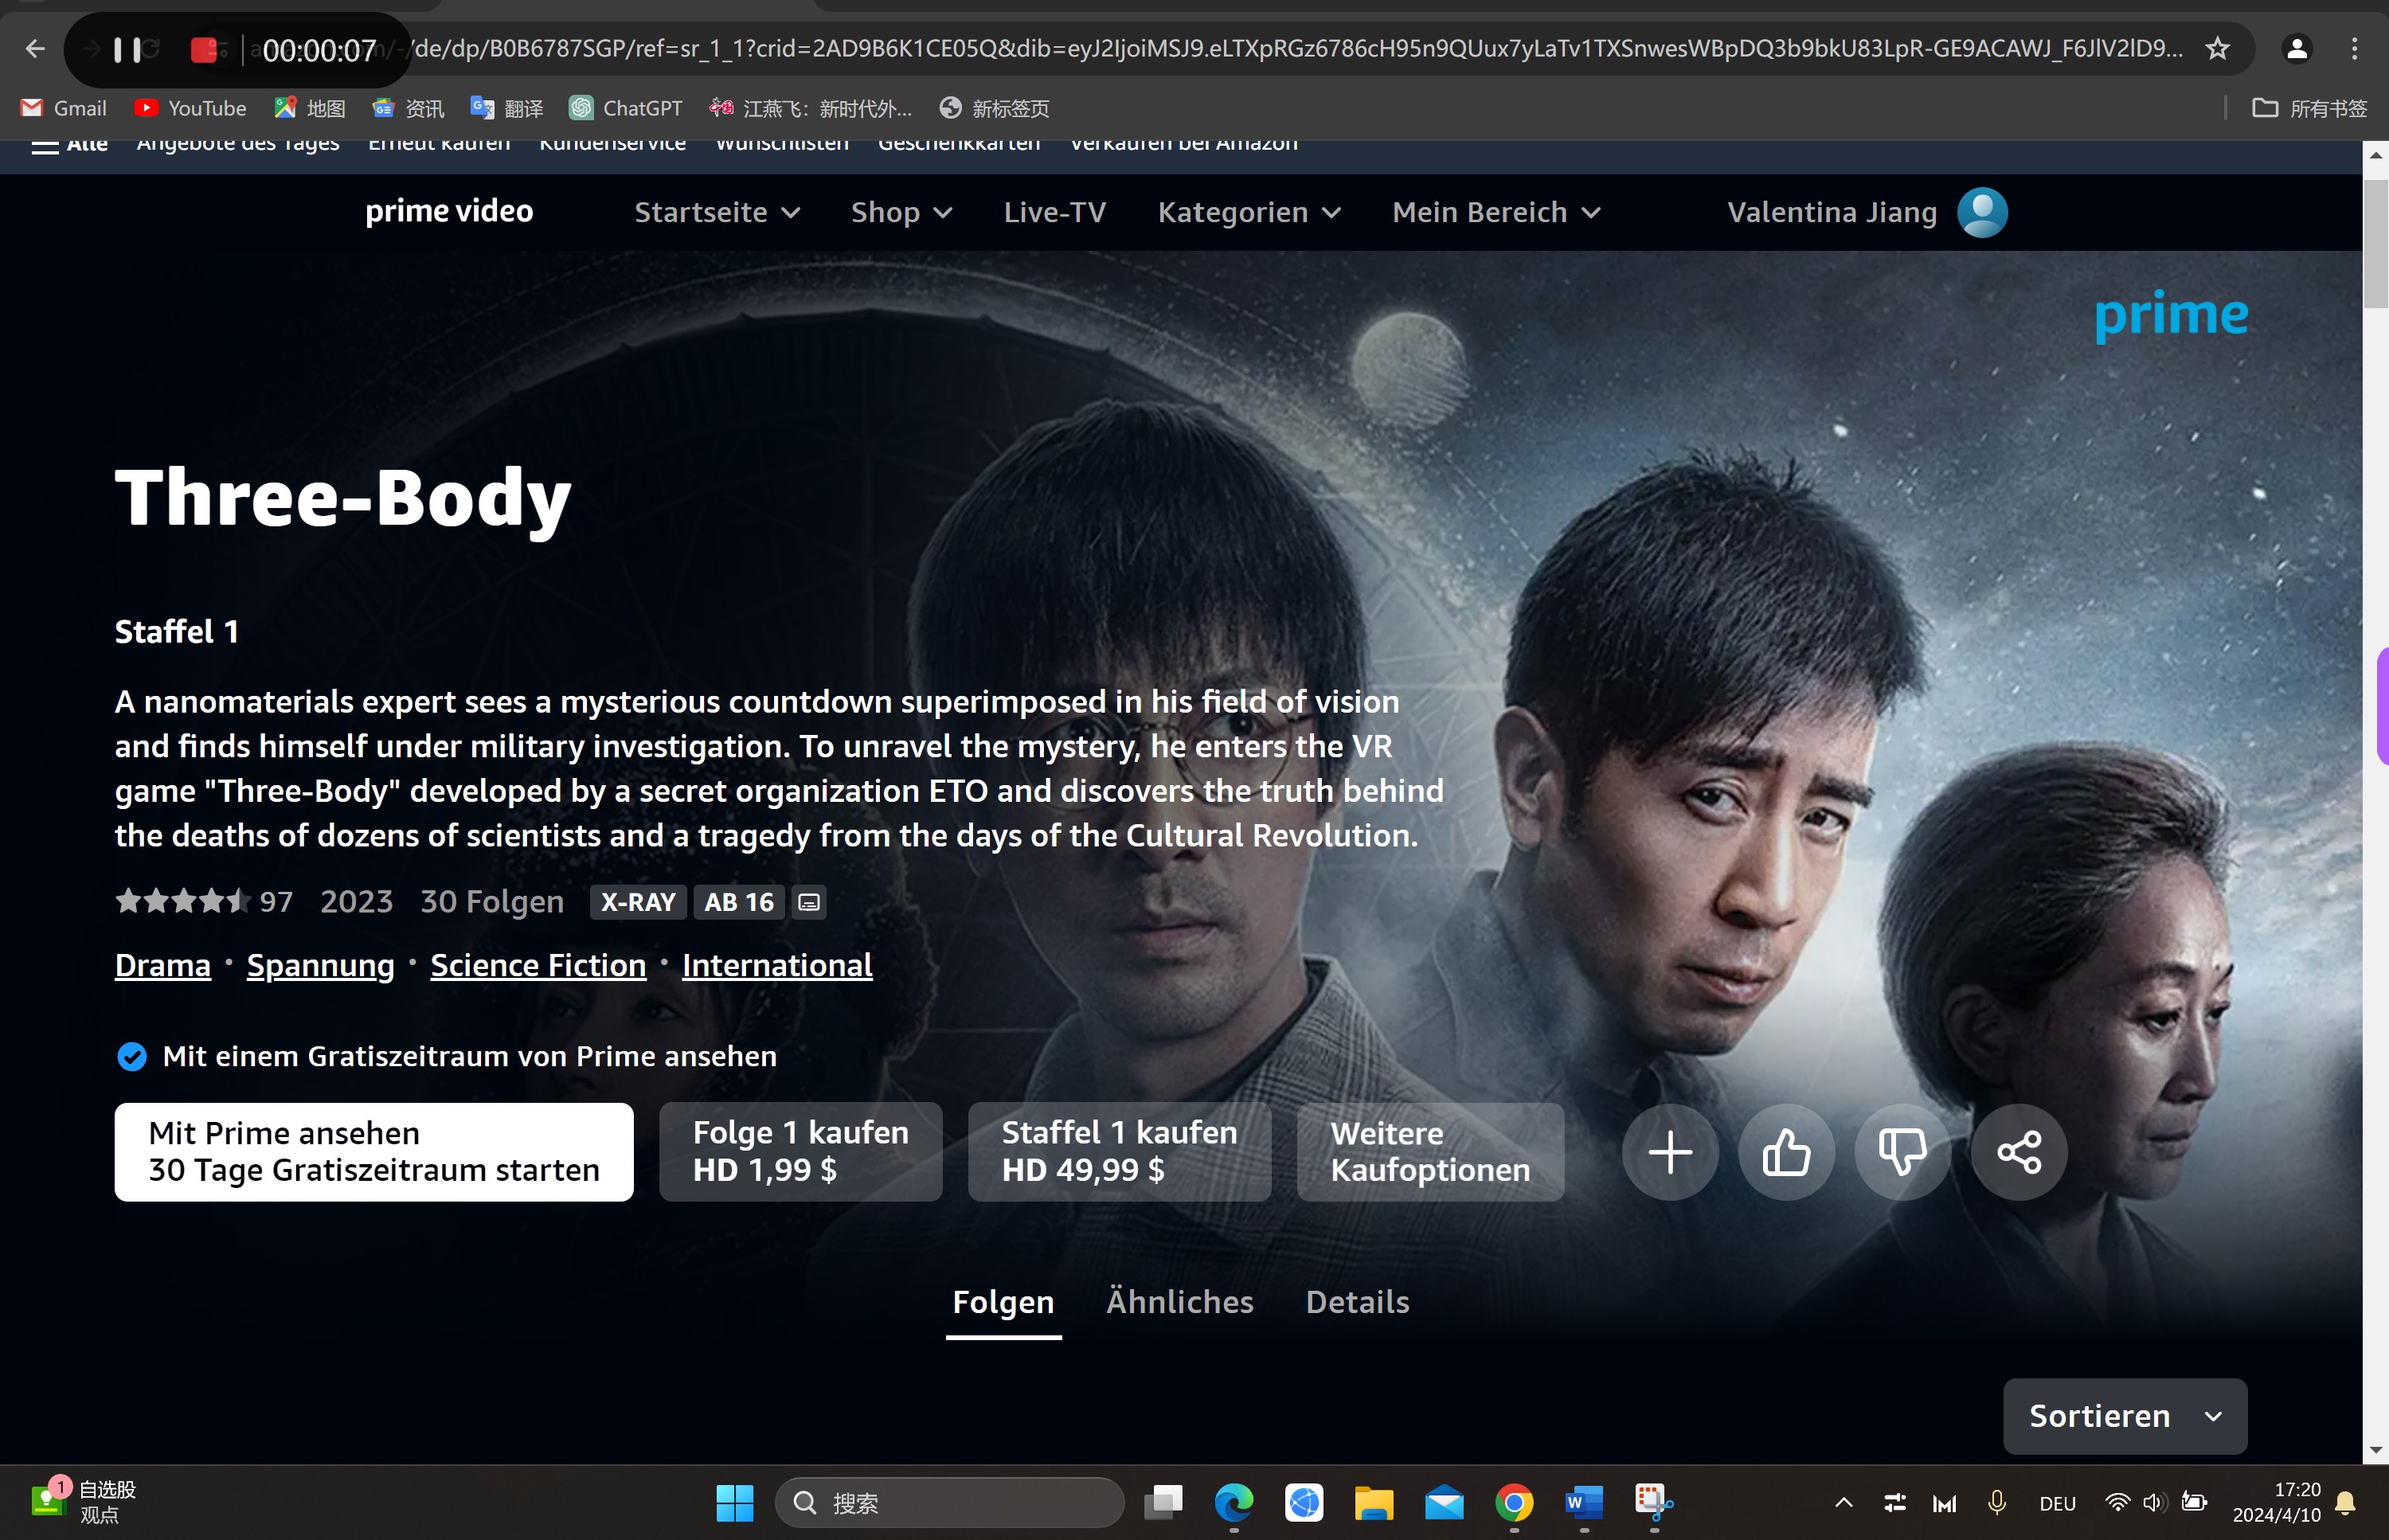Click the subtitles/caption icon
The height and width of the screenshot is (1540, 2389).
coord(808,901)
